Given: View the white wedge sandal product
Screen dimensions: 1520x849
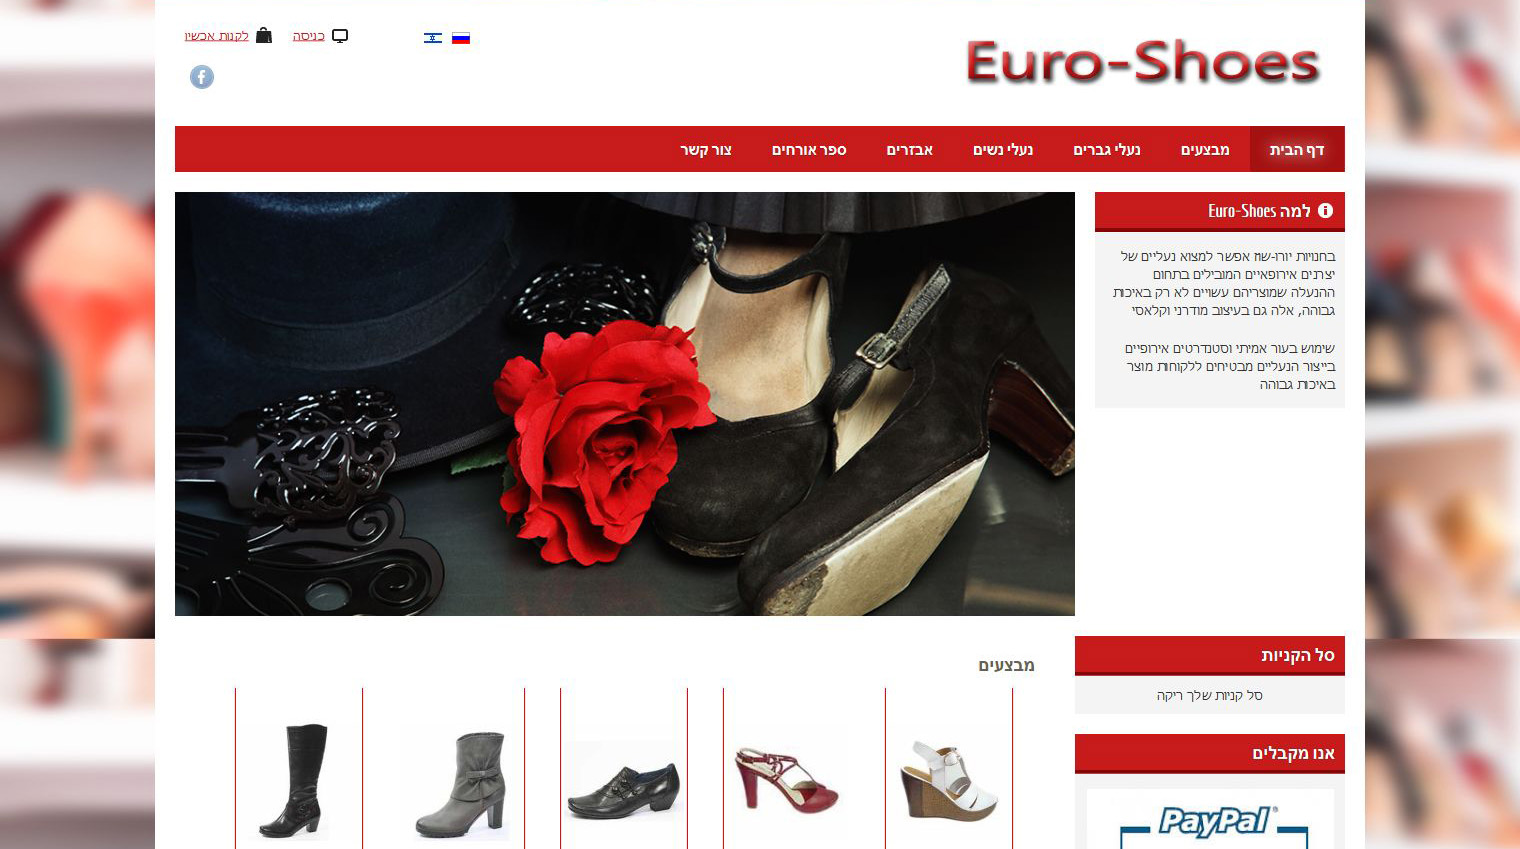Looking at the screenshot, I should tap(949, 780).
